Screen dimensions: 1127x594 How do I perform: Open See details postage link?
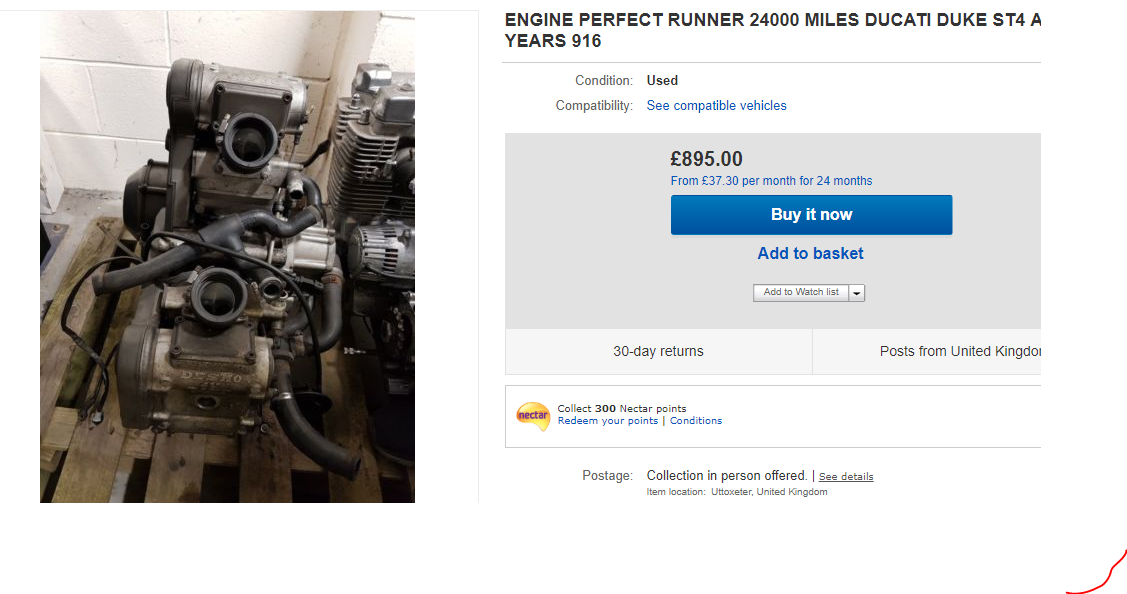[x=846, y=477]
